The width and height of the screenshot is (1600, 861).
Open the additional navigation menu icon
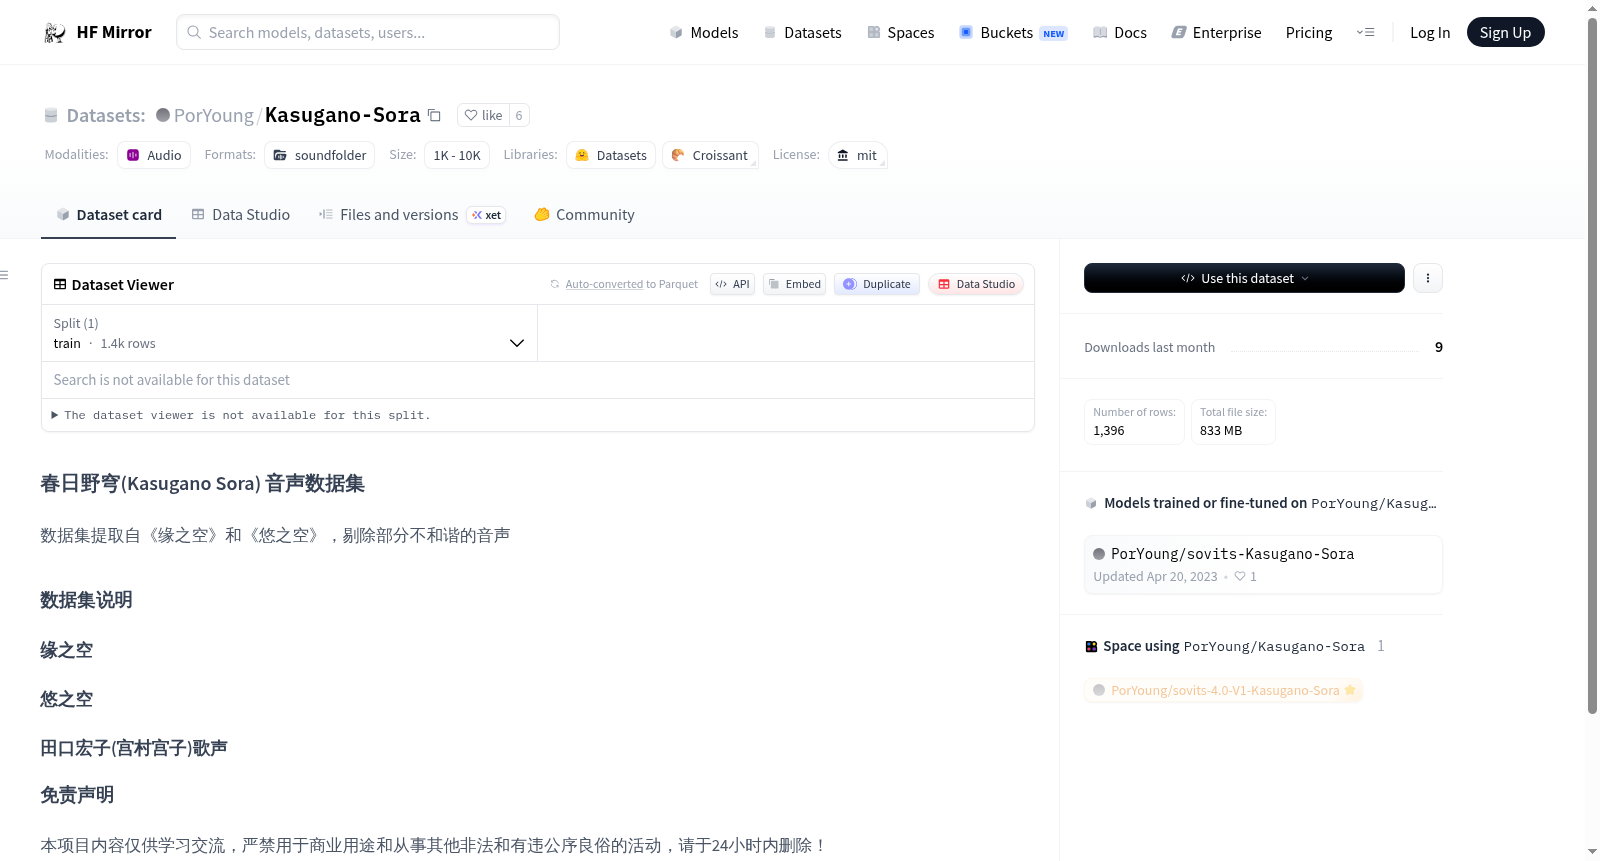pos(1365,32)
